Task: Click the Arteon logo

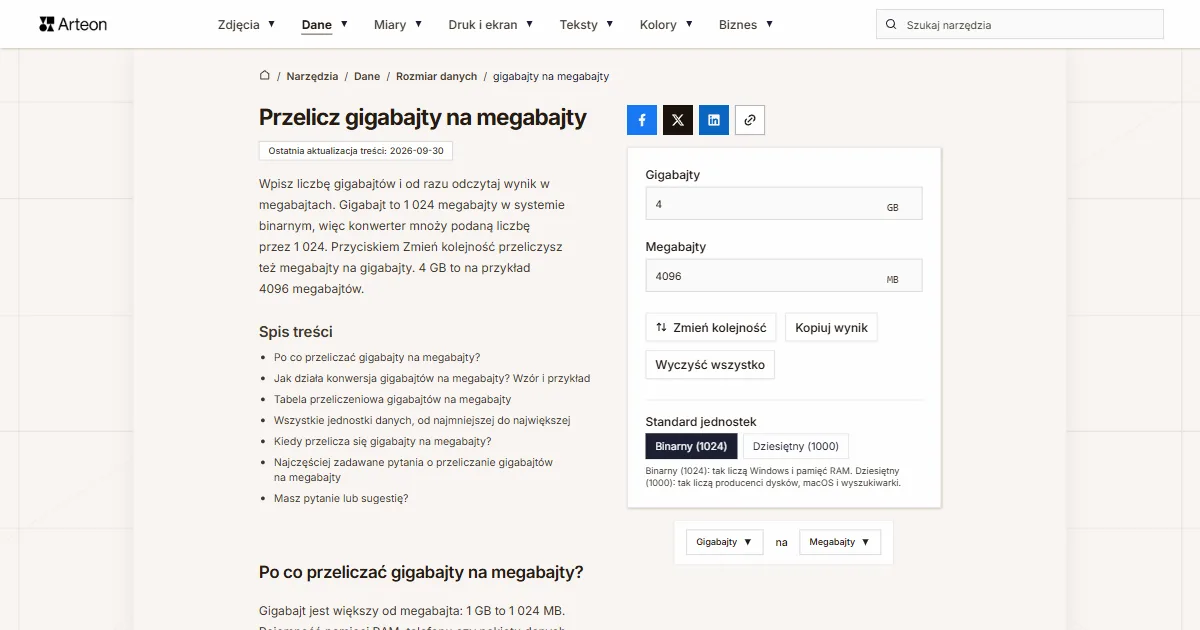Action: point(73,24)
